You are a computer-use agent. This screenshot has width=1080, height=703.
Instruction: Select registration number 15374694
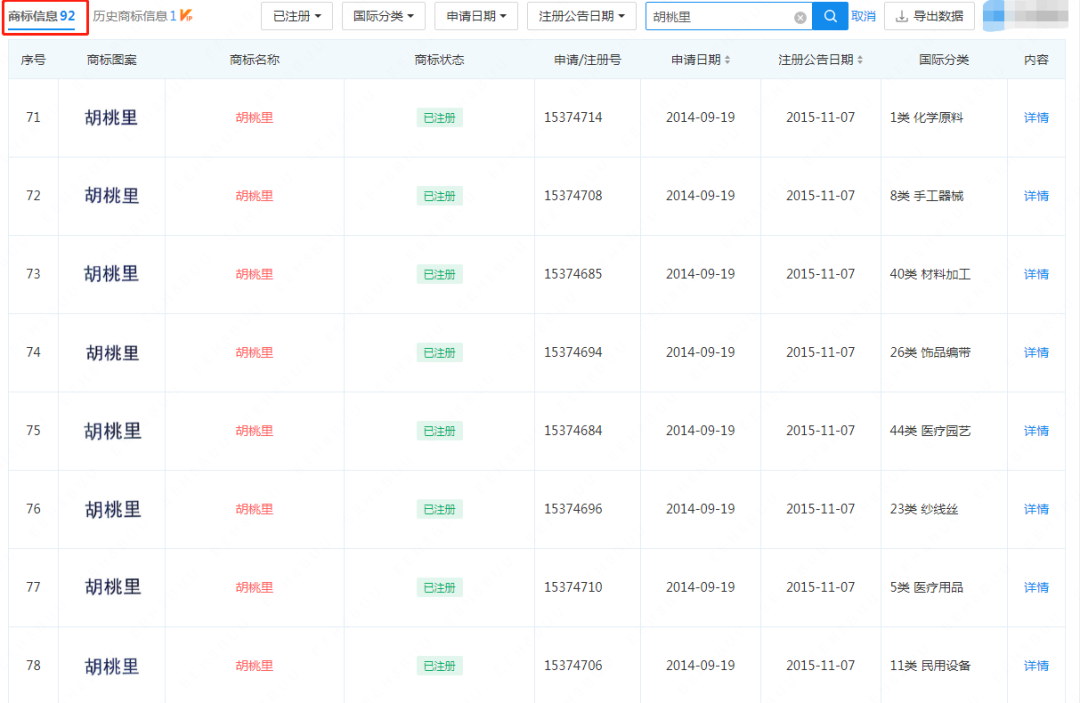pyautogui.click(x=573, y=353)
